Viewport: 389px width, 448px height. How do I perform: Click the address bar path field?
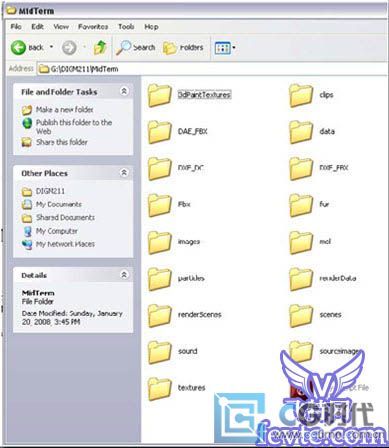point(212,69)
